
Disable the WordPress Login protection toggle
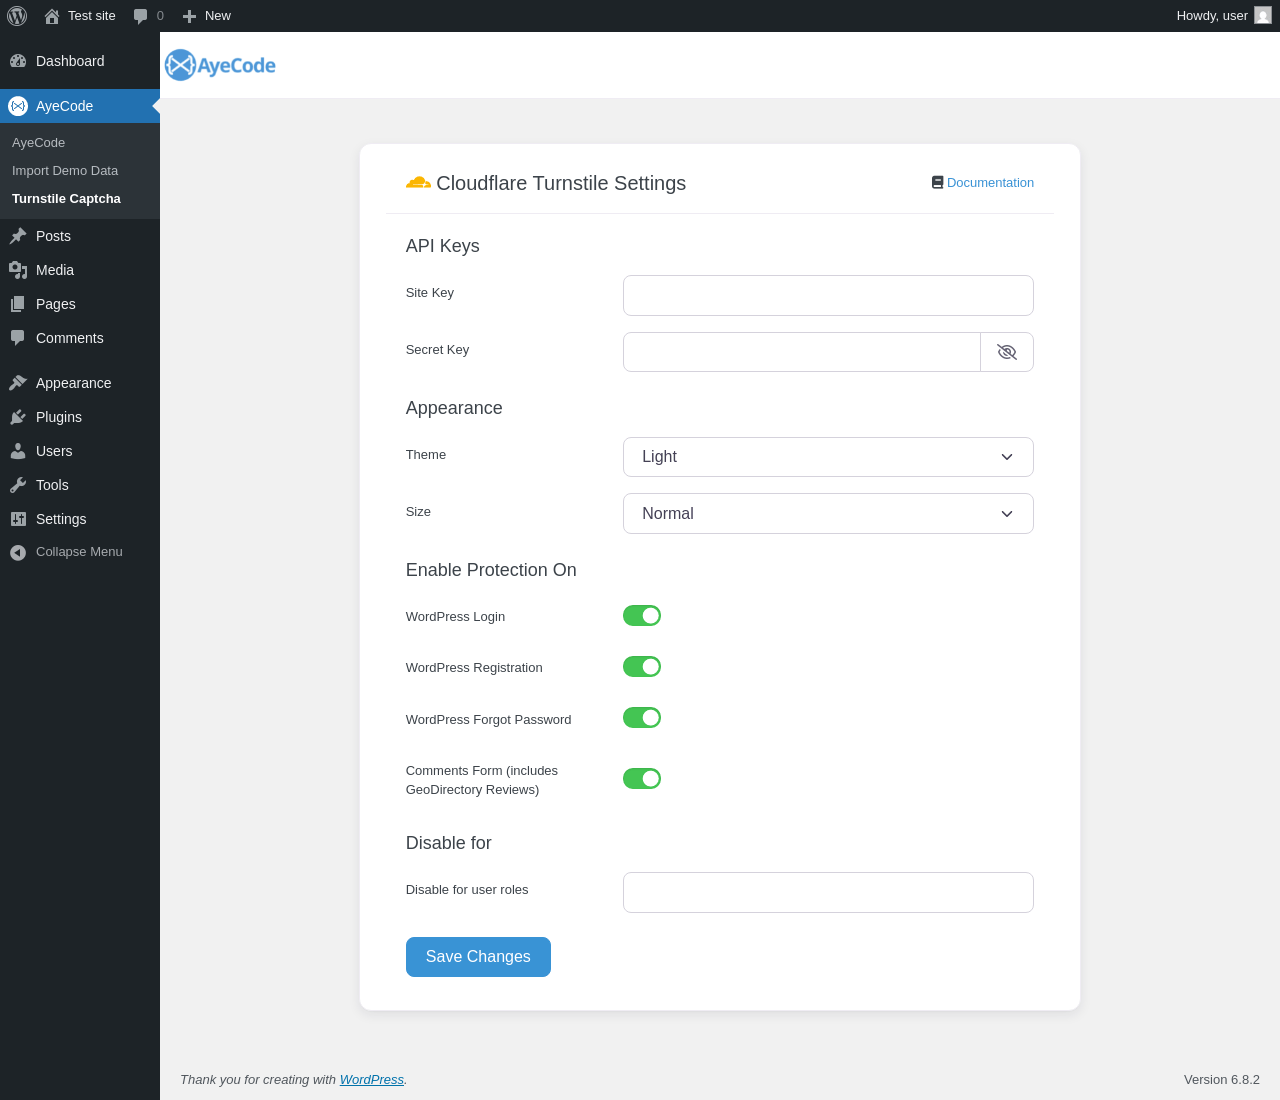coord(642,616)
